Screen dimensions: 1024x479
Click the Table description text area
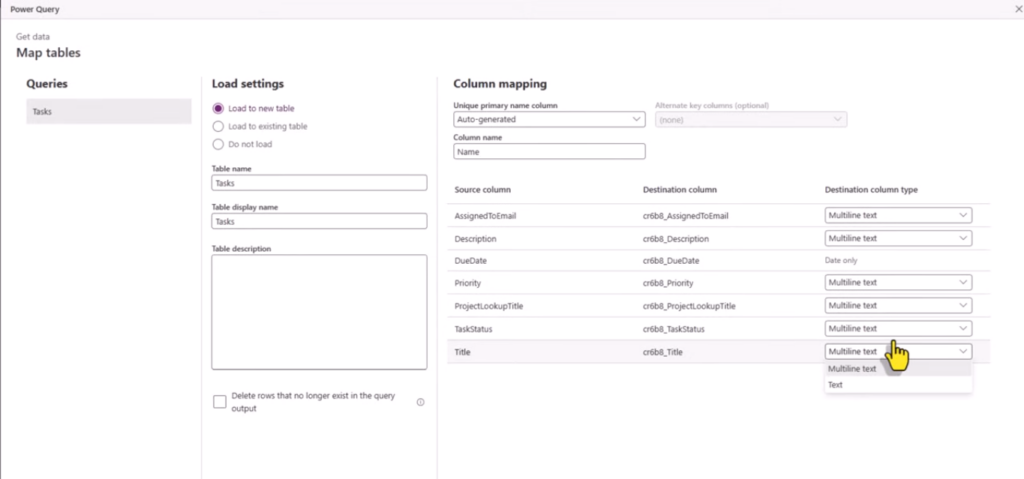pyautogui.click(x=319, y=312)
